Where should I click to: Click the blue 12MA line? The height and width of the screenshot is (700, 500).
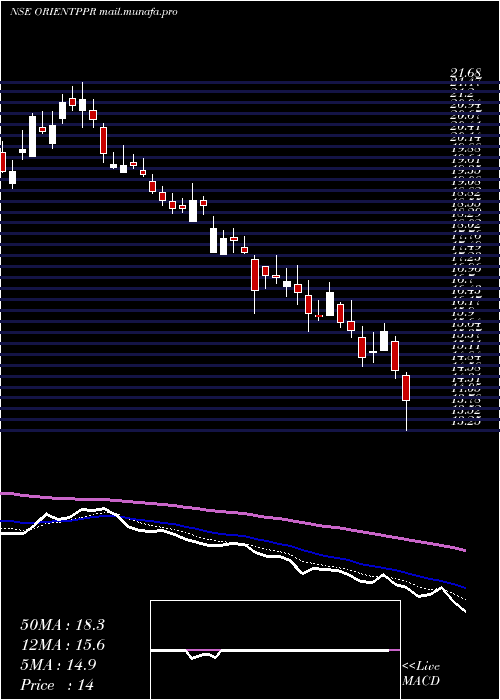tap(232, 537)
